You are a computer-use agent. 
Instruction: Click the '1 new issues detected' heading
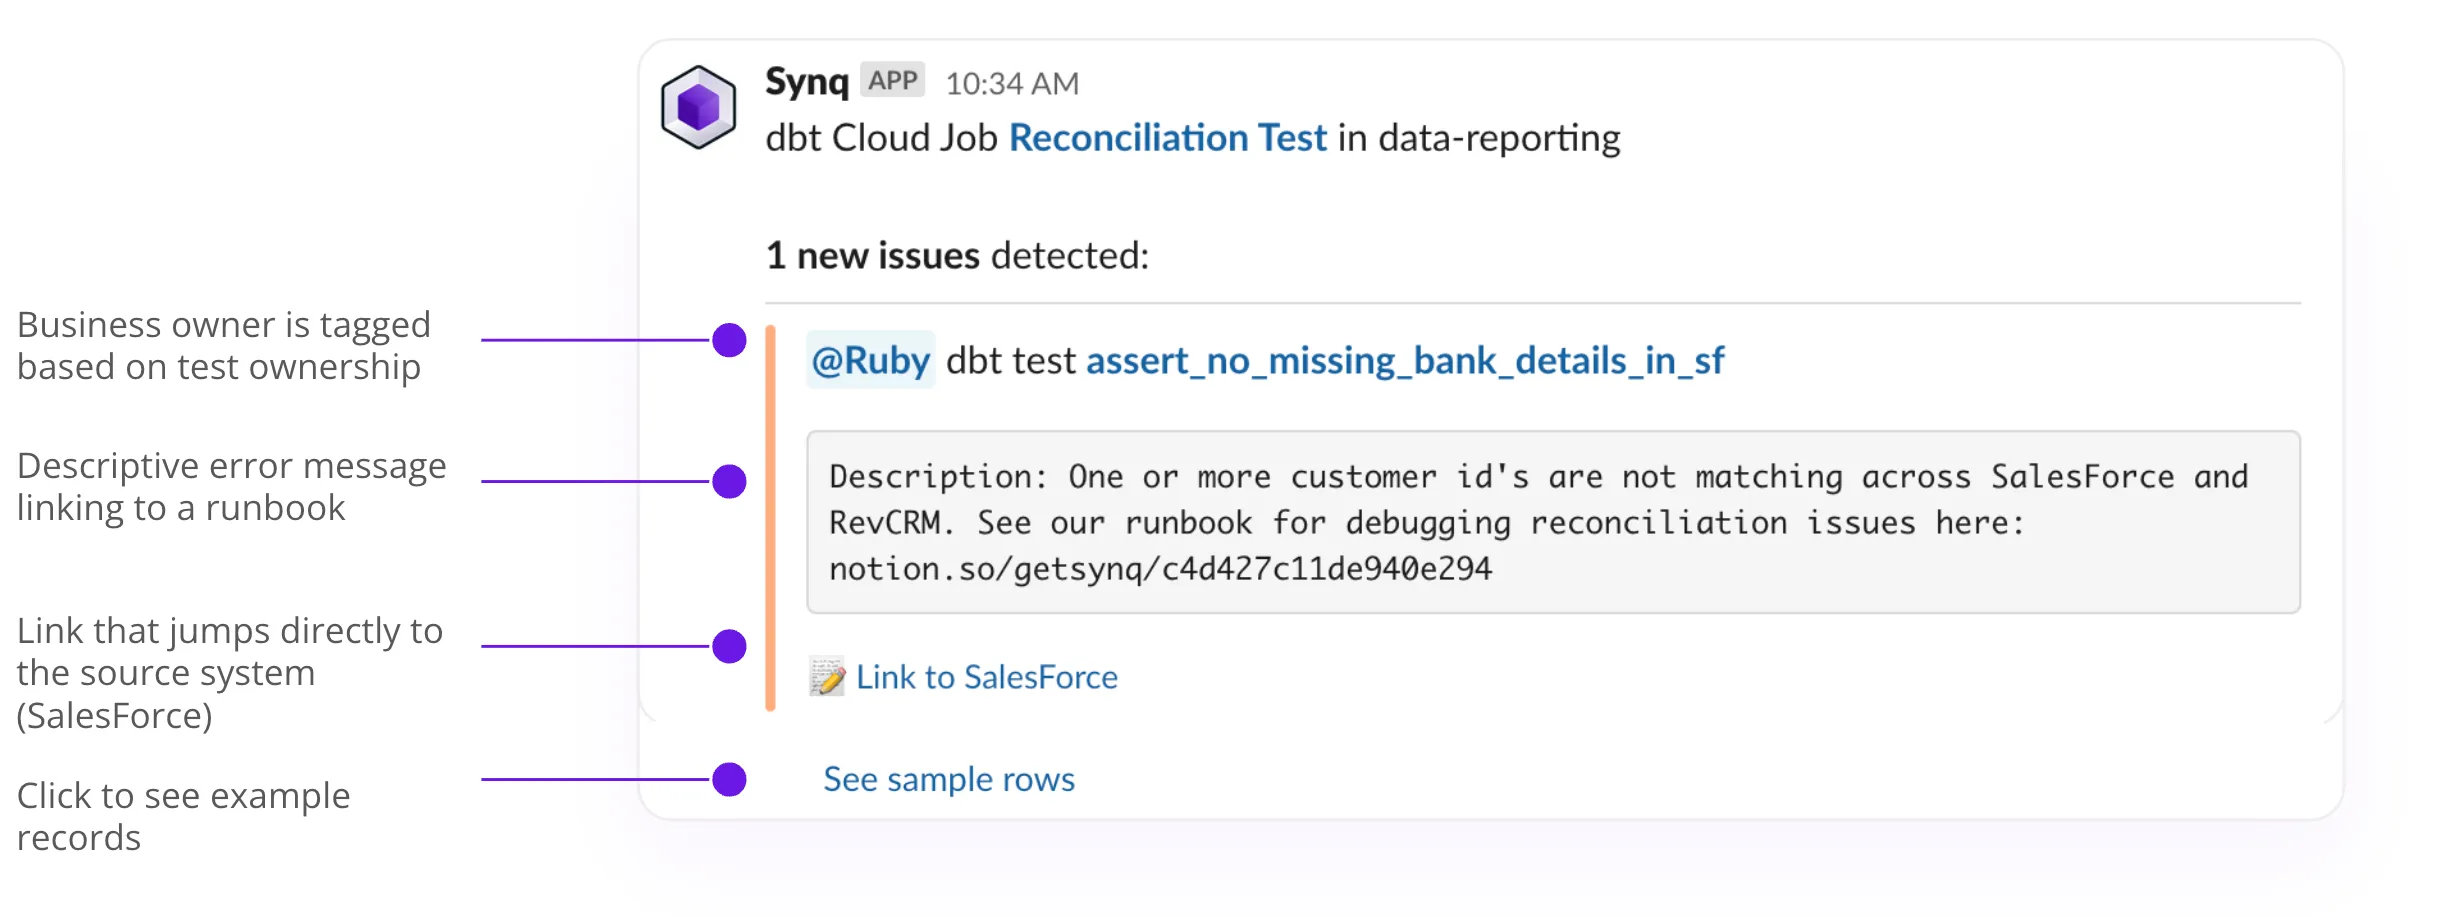click(957, 255)
